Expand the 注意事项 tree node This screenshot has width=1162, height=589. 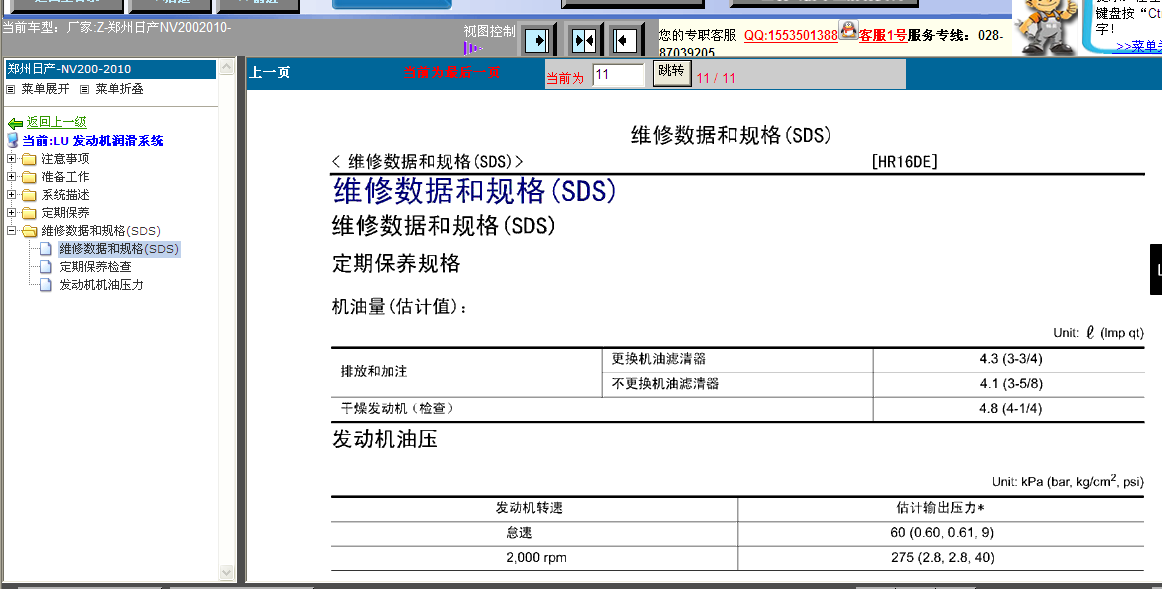pyautogui.click(x=11, y=159)
